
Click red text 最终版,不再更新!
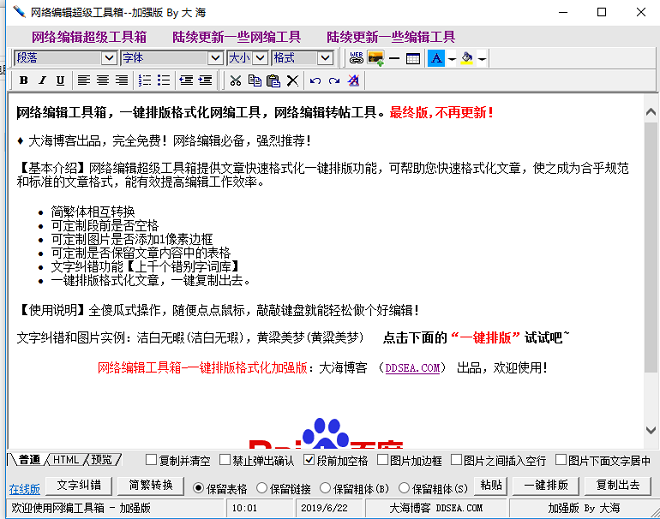[x=441, y=113]
